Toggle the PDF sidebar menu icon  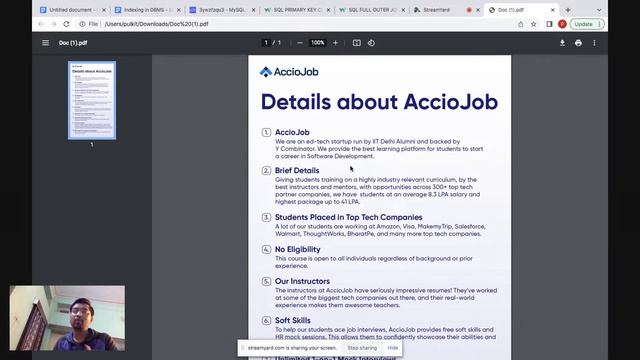pos(45,43)
